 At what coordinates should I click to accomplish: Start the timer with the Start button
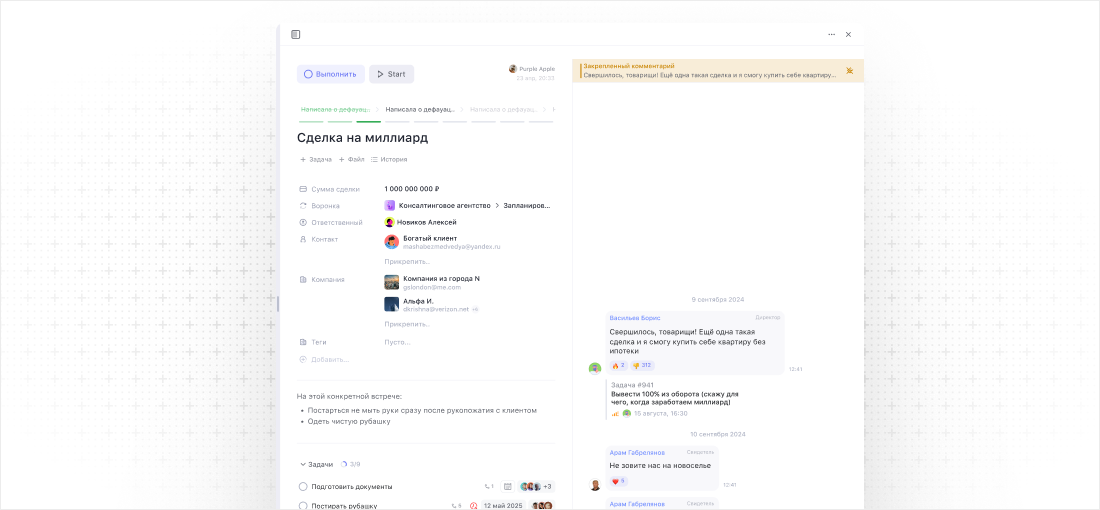point(391,74)
